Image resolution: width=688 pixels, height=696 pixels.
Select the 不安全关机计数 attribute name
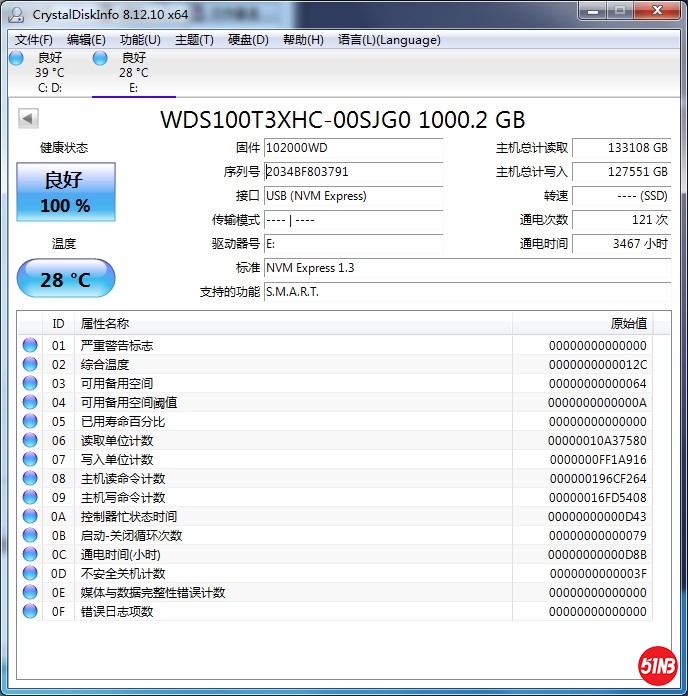(x=123, y=574)
